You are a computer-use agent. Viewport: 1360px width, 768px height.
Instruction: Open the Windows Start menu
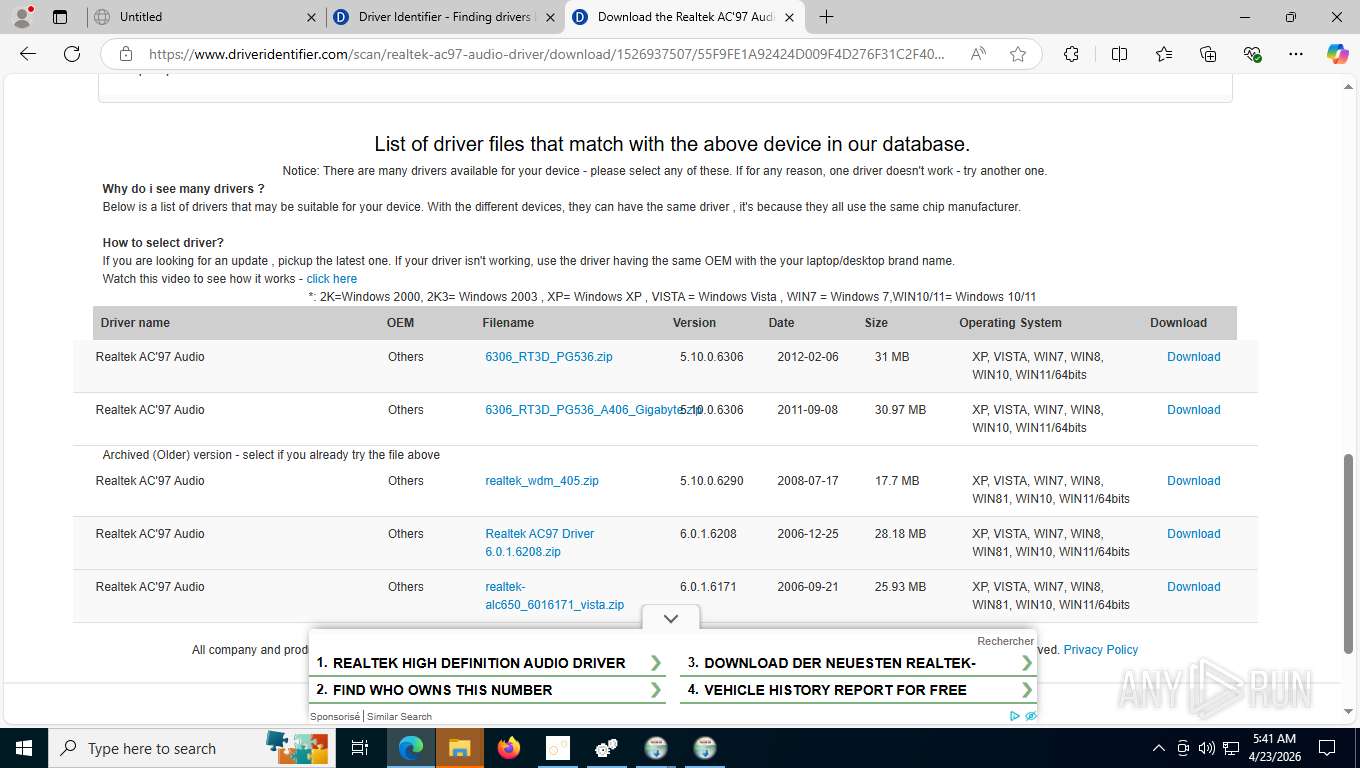(x=23, y=748)
